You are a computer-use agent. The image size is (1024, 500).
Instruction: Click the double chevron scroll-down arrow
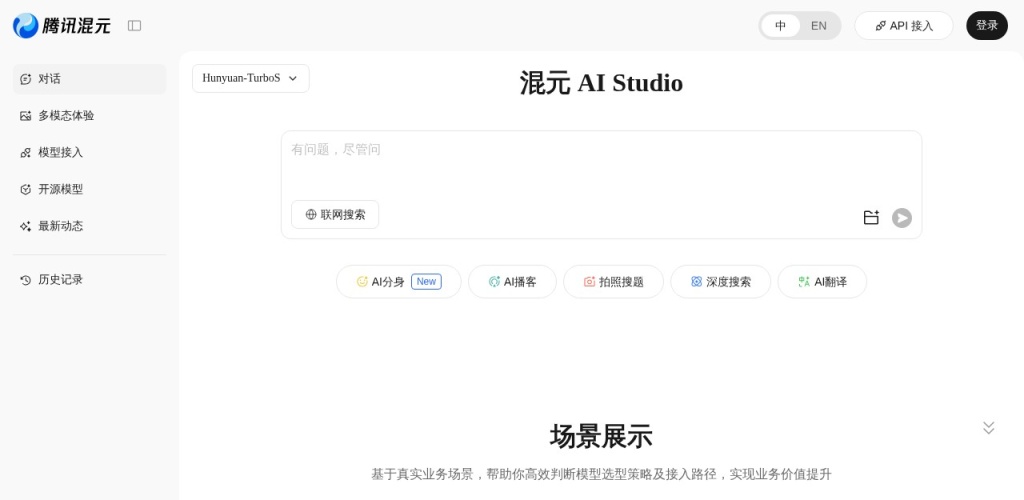coord(988,427)
